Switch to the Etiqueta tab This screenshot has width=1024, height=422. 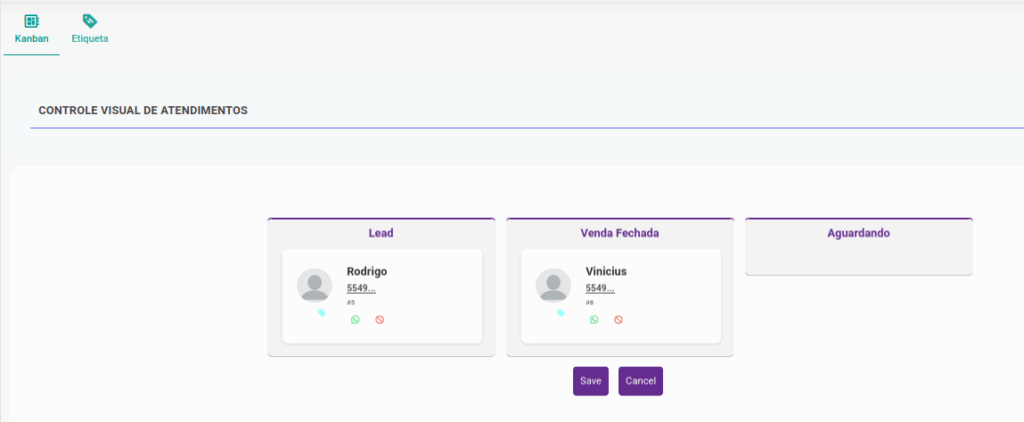(89, 38)
